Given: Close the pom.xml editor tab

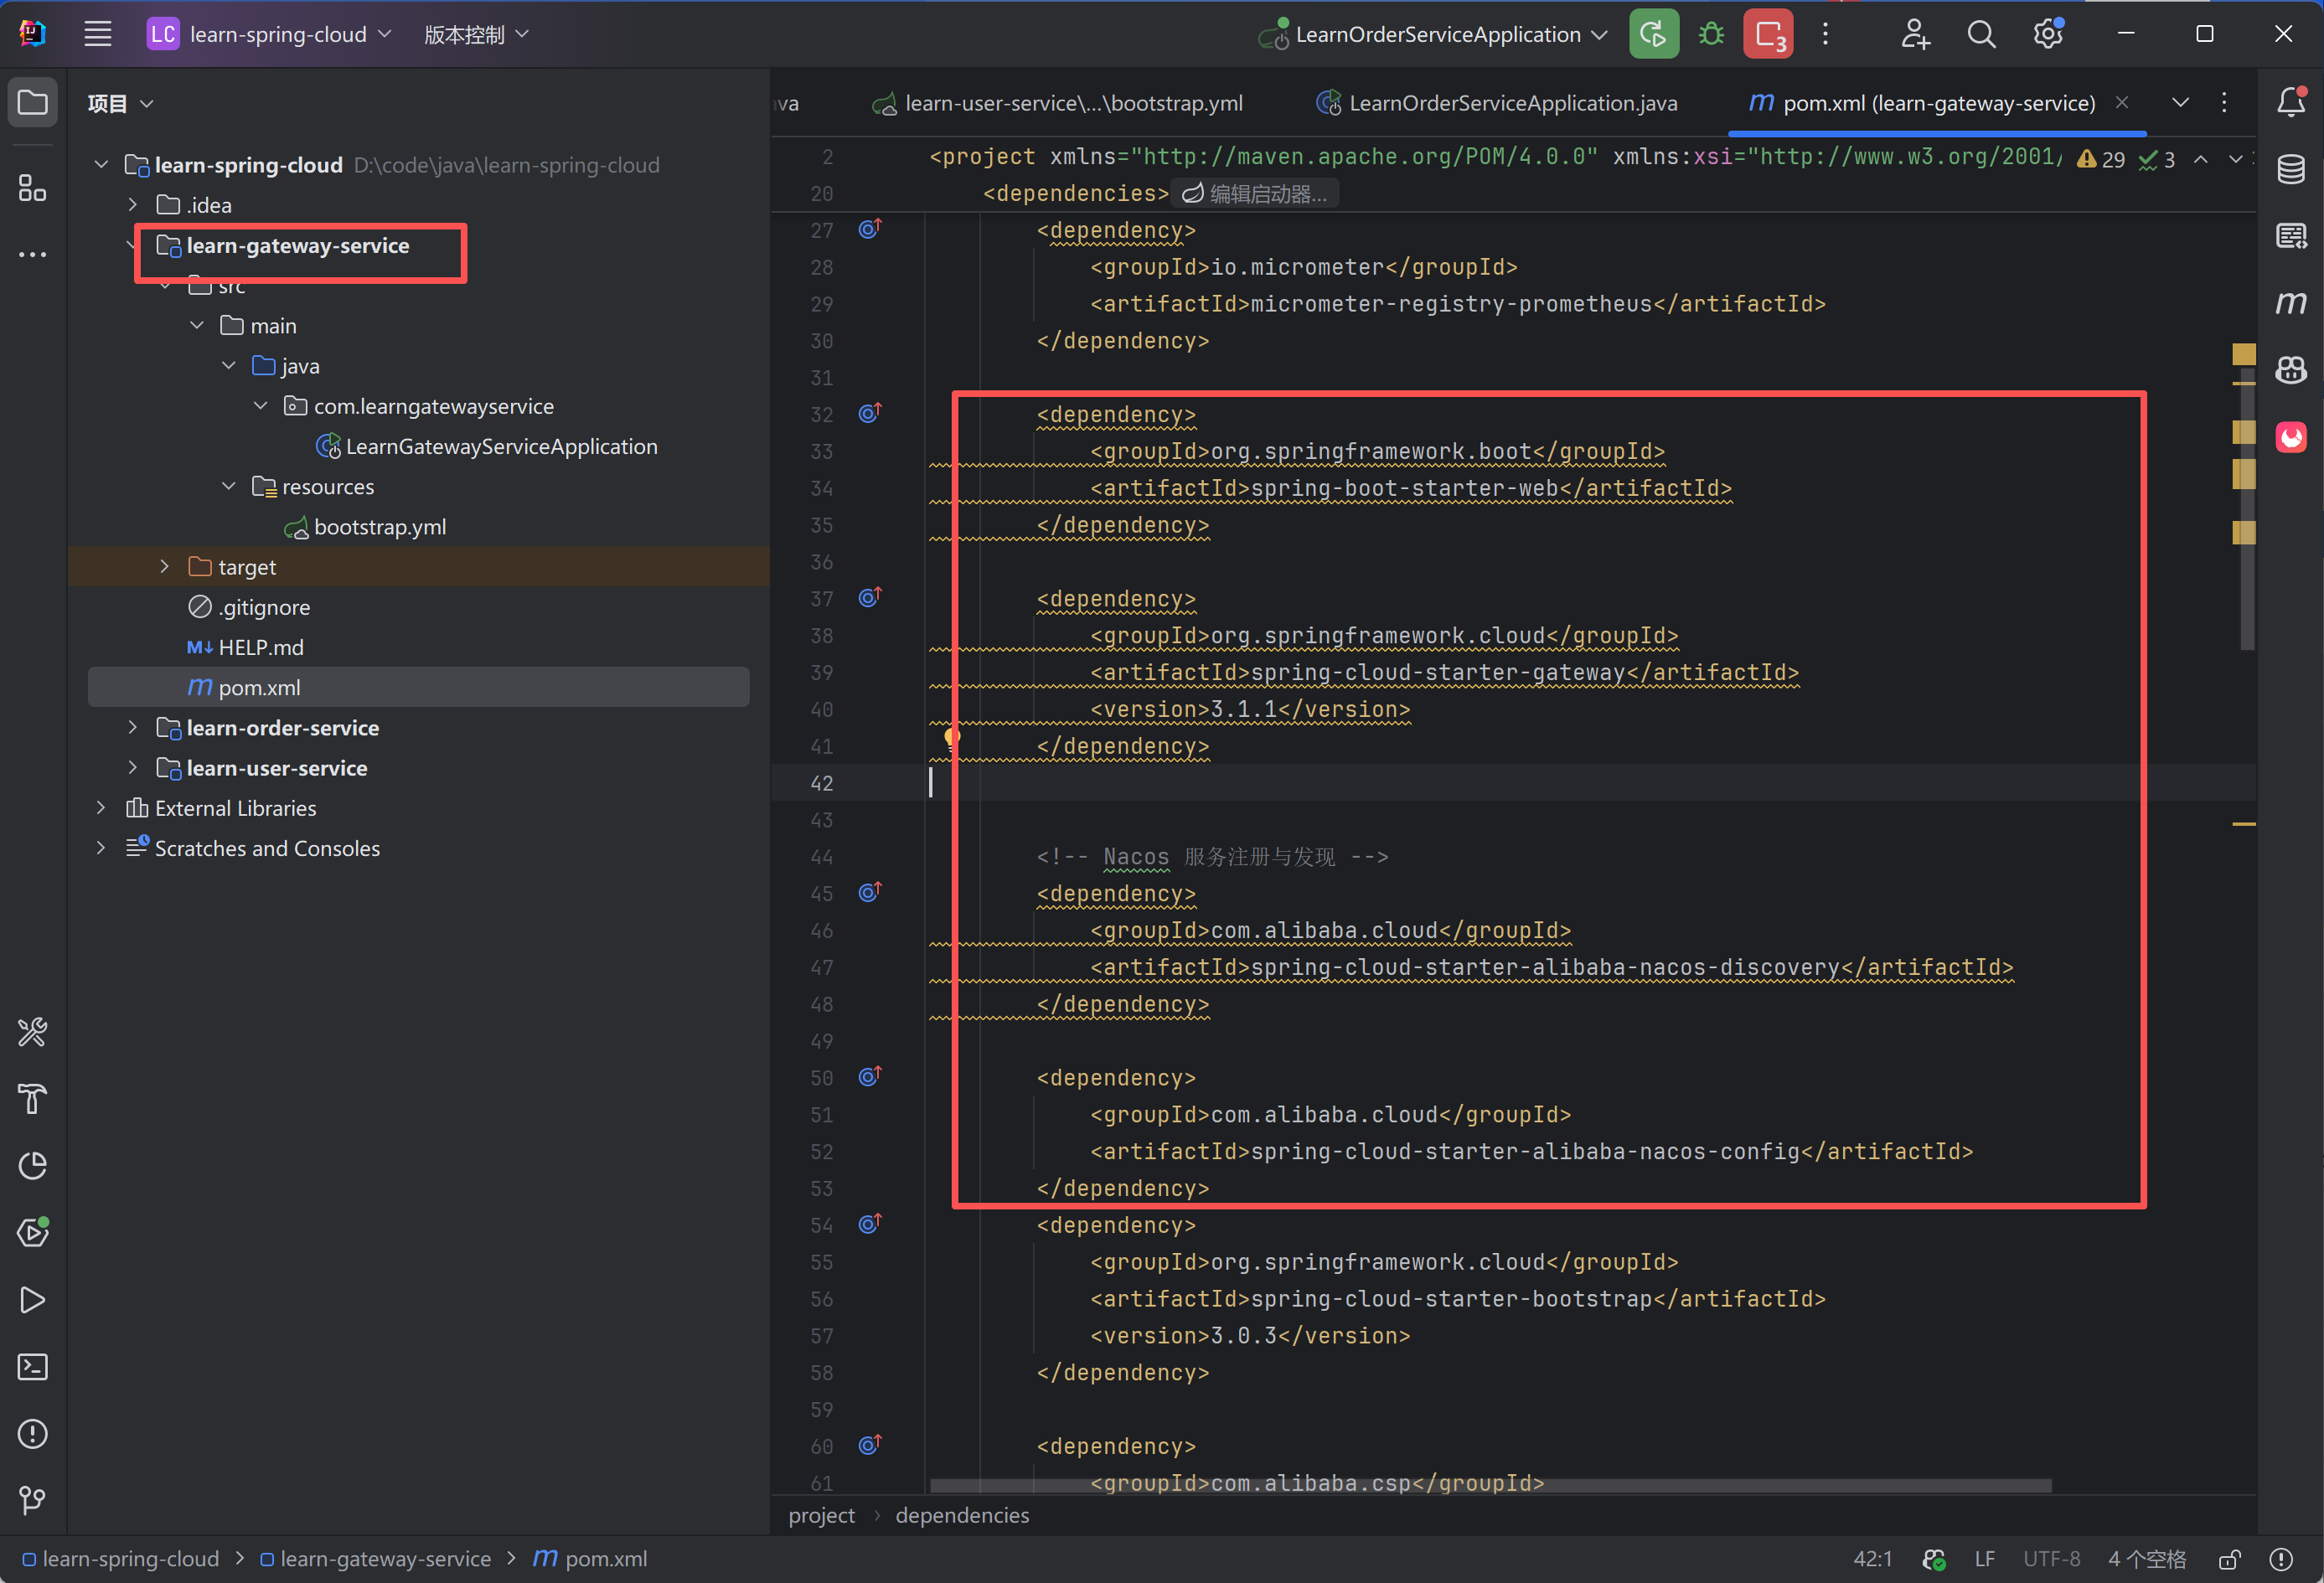Looking at the screenshot, I should (x=2122, y=102).
